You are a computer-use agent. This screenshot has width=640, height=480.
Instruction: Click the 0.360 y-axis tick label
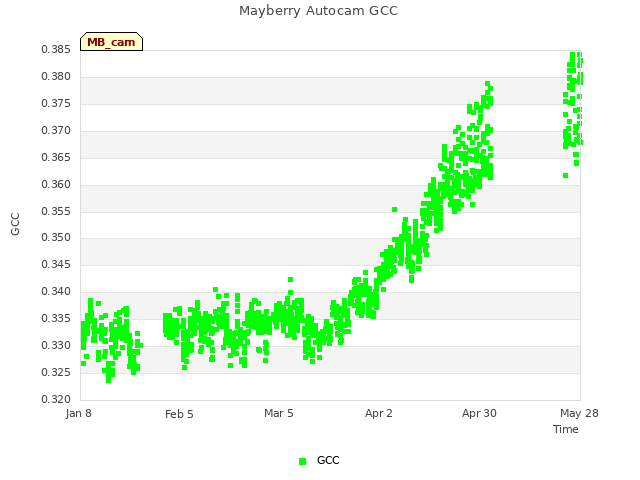[x=56, y=184]
